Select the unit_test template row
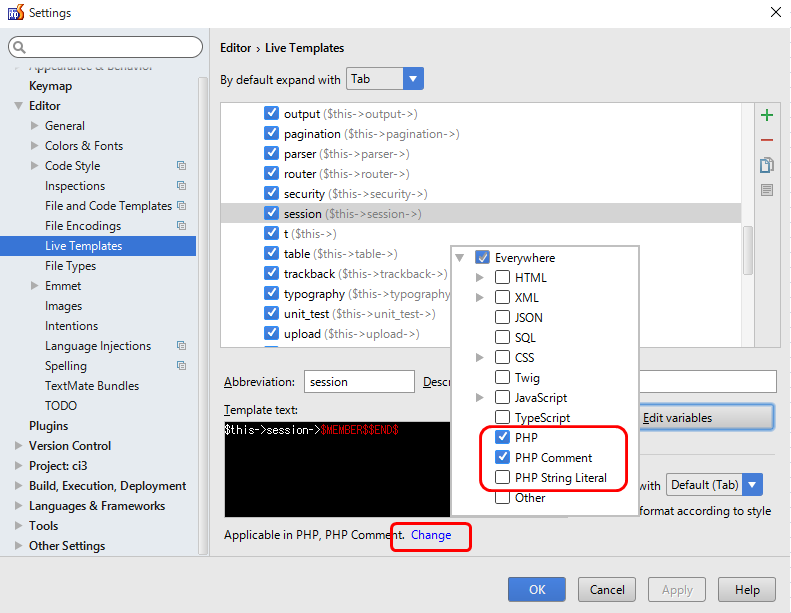791x613 pixels. tap(335, 314)
